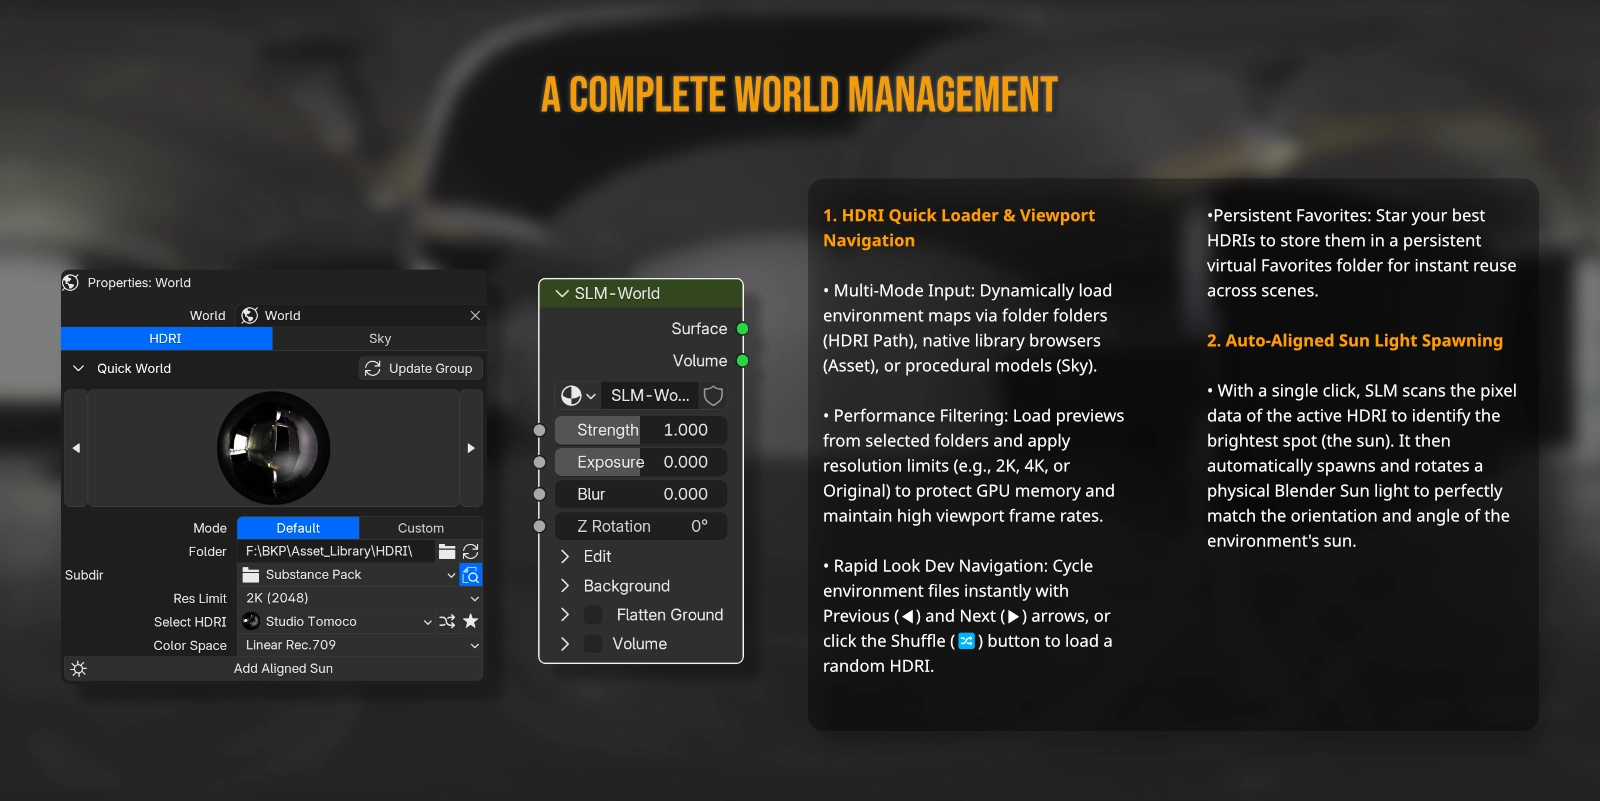Load the previous HDRI with left arrow
Image resolution: width=1600 pixels, height=801 pixels.
76,448
